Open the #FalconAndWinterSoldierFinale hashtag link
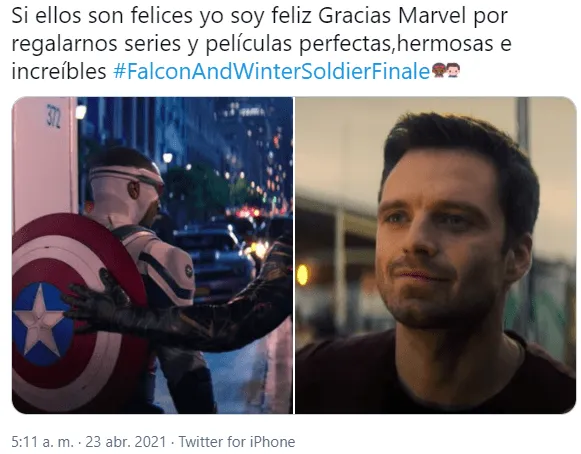581x454 pixels. click(271, 71)
